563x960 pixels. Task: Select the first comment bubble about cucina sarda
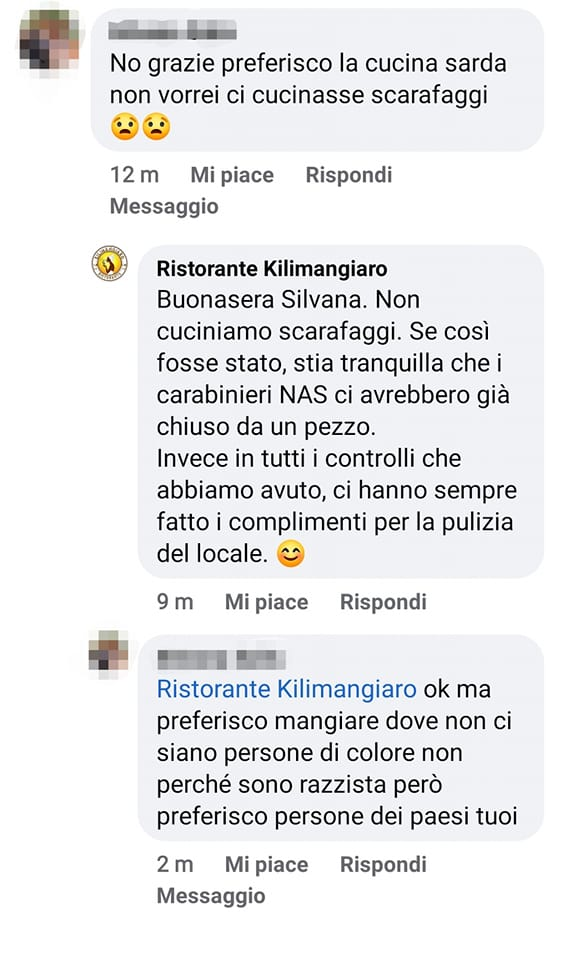coord(317,80)
